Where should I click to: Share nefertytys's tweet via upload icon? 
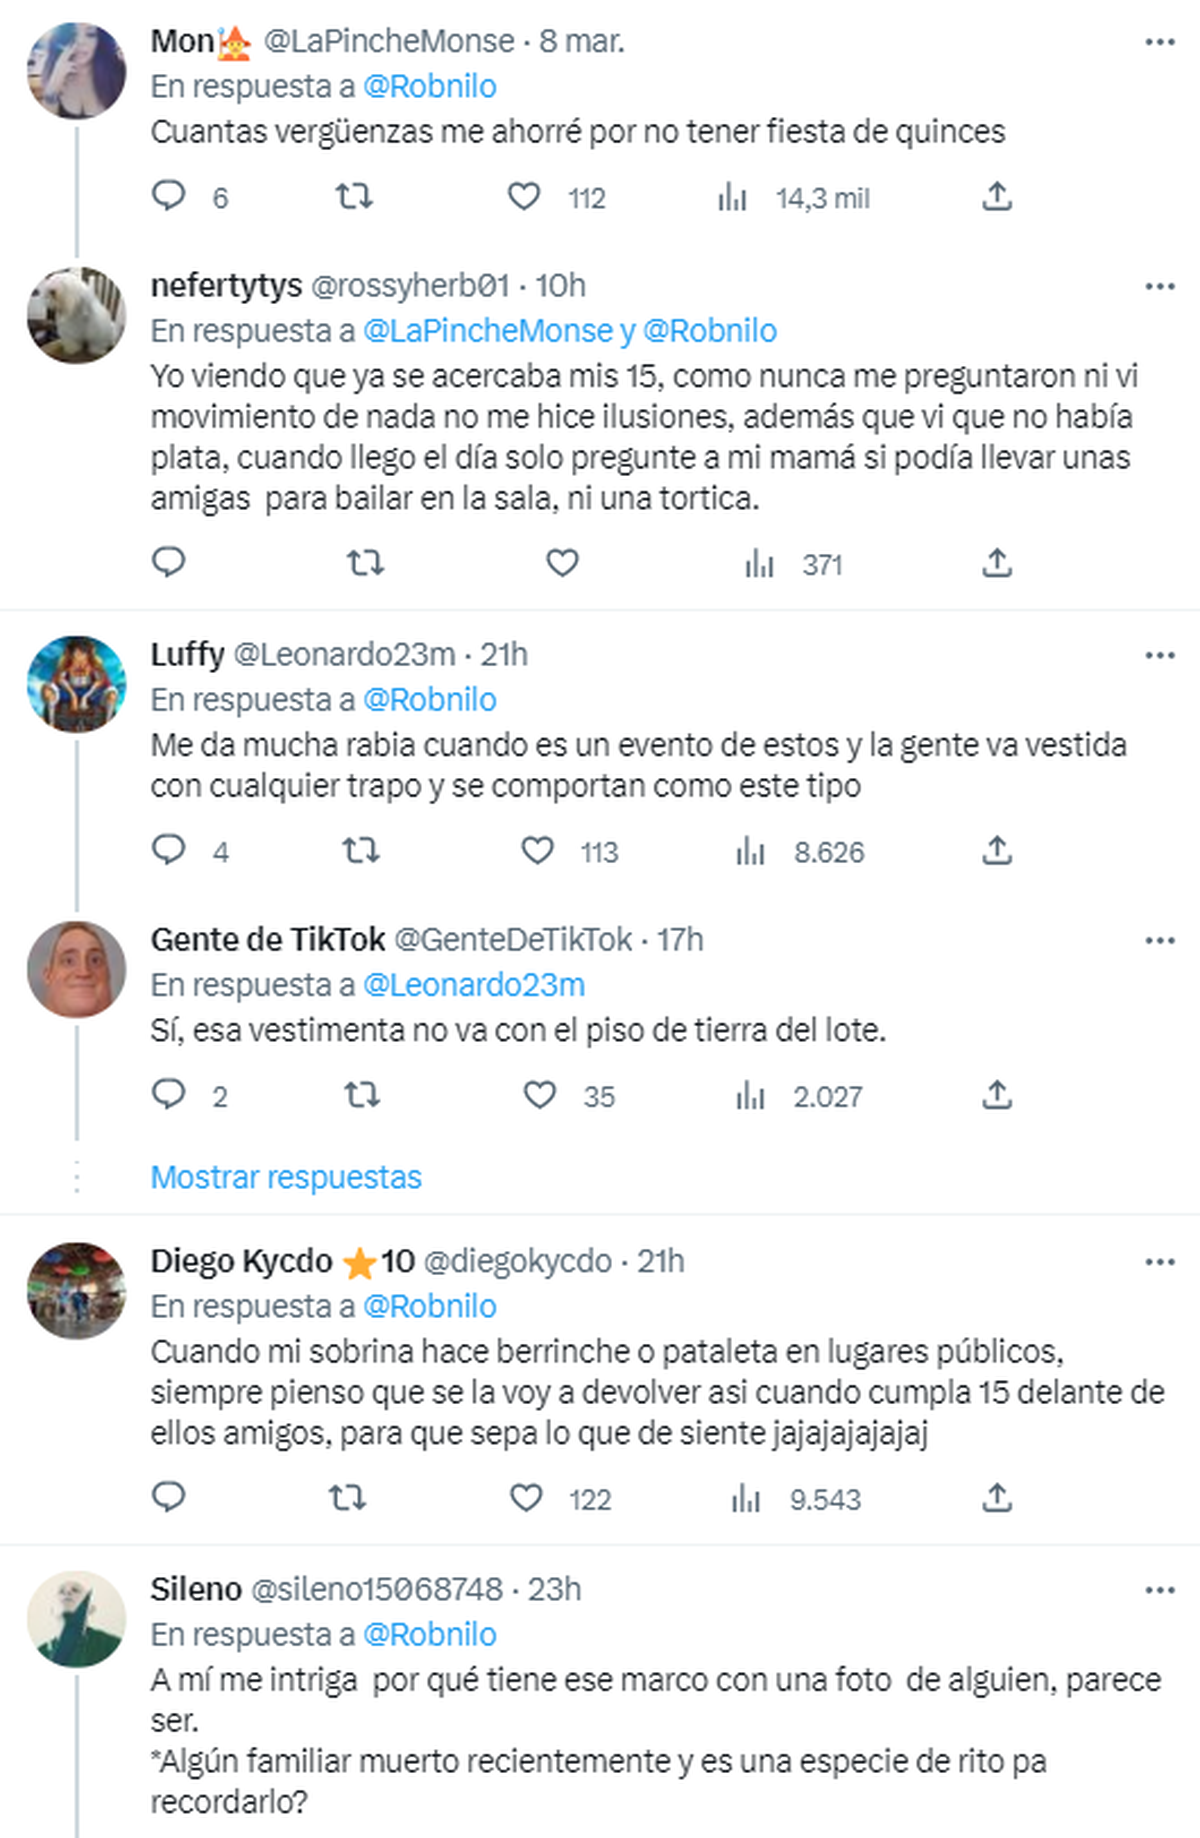(x=996, y=564)
